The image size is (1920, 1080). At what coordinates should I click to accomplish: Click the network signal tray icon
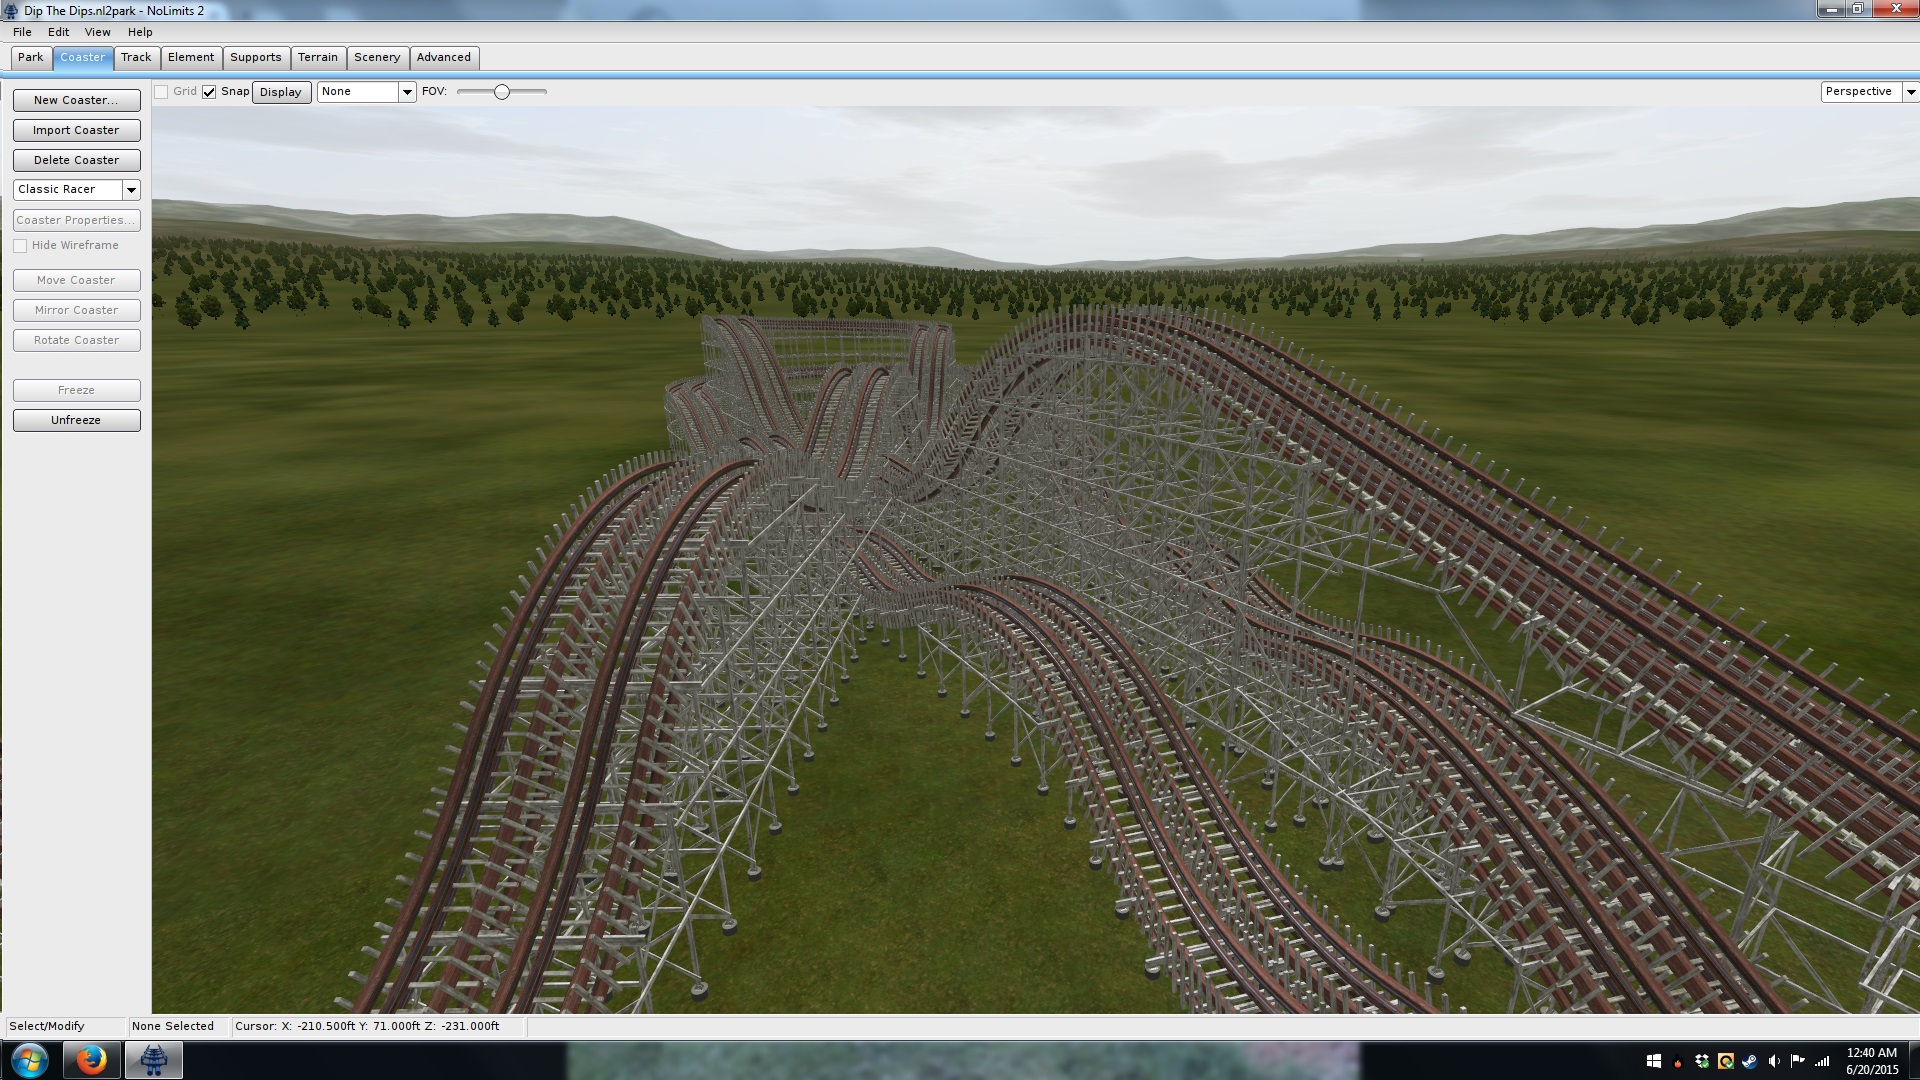[1822, 1061]
